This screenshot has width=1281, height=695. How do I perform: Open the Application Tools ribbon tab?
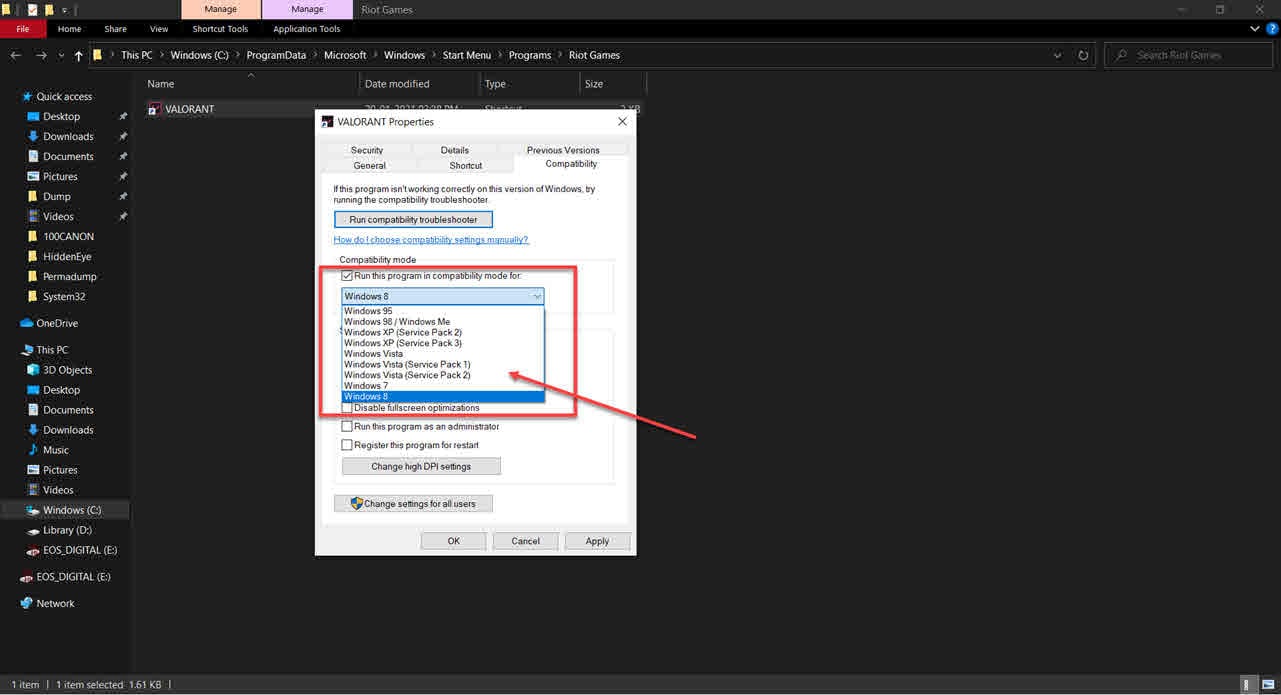[x=307, y=29]
